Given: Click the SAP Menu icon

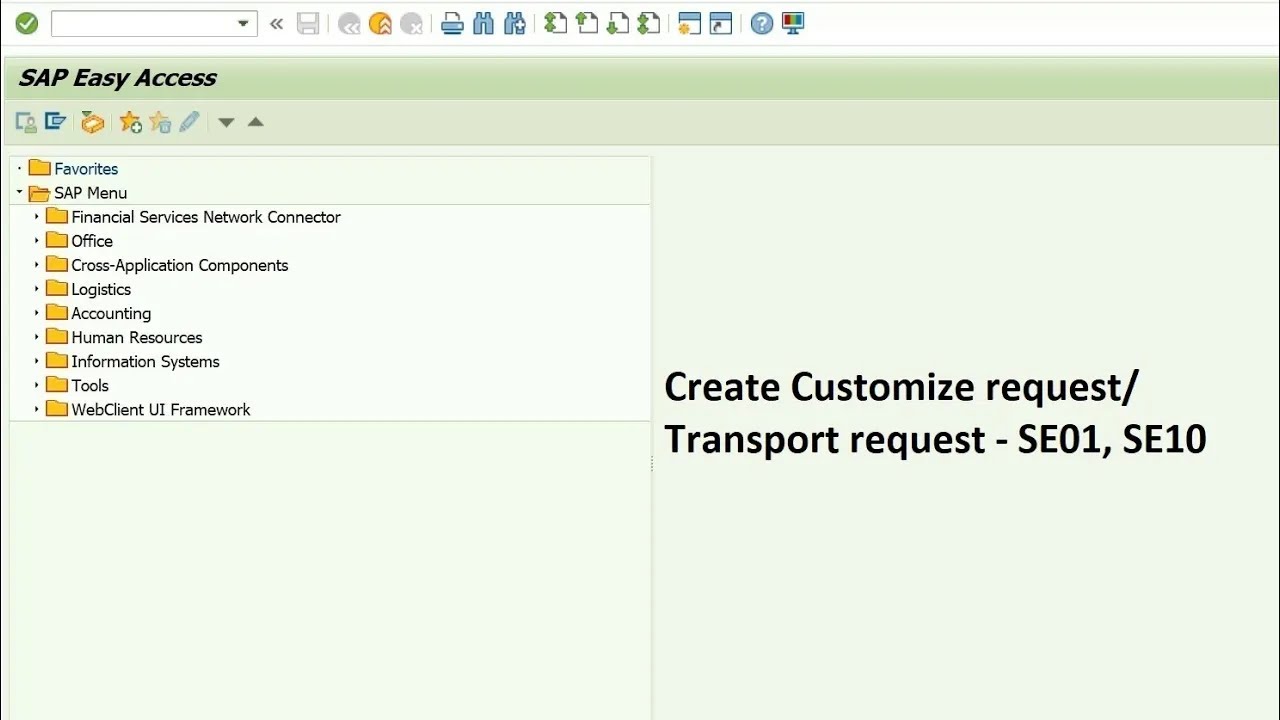Looking at the screenshot, I should coord(55,122).
